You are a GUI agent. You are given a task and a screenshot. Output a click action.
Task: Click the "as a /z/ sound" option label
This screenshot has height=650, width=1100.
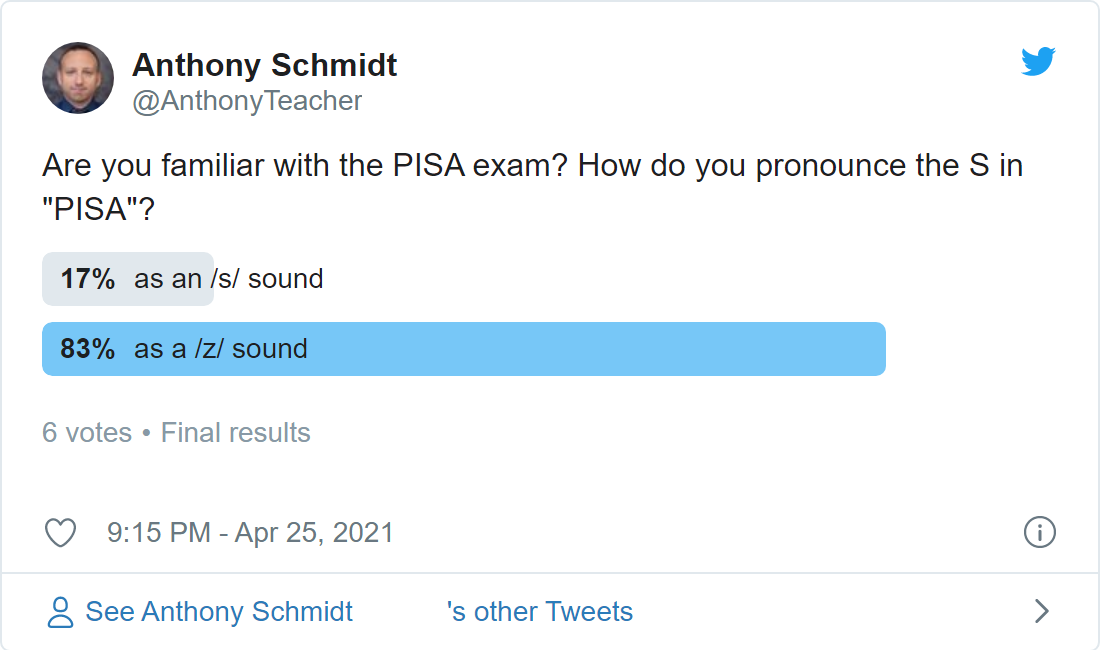pyautogui.click(x=221, y=349)
